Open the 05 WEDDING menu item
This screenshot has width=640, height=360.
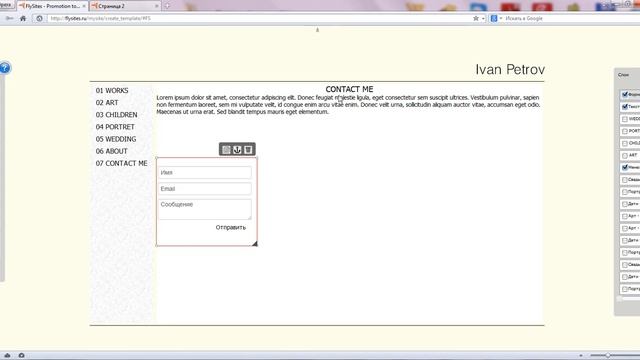(x=116, y=139)
